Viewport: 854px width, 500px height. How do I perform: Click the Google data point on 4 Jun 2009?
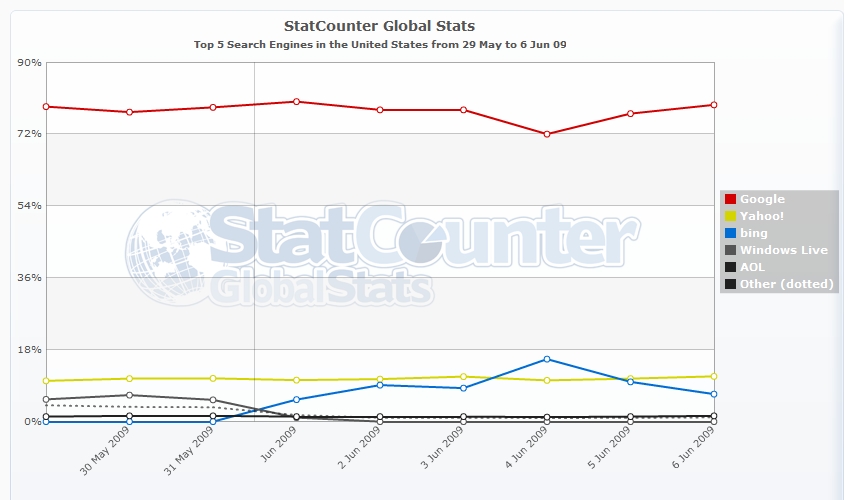[546, 134]
